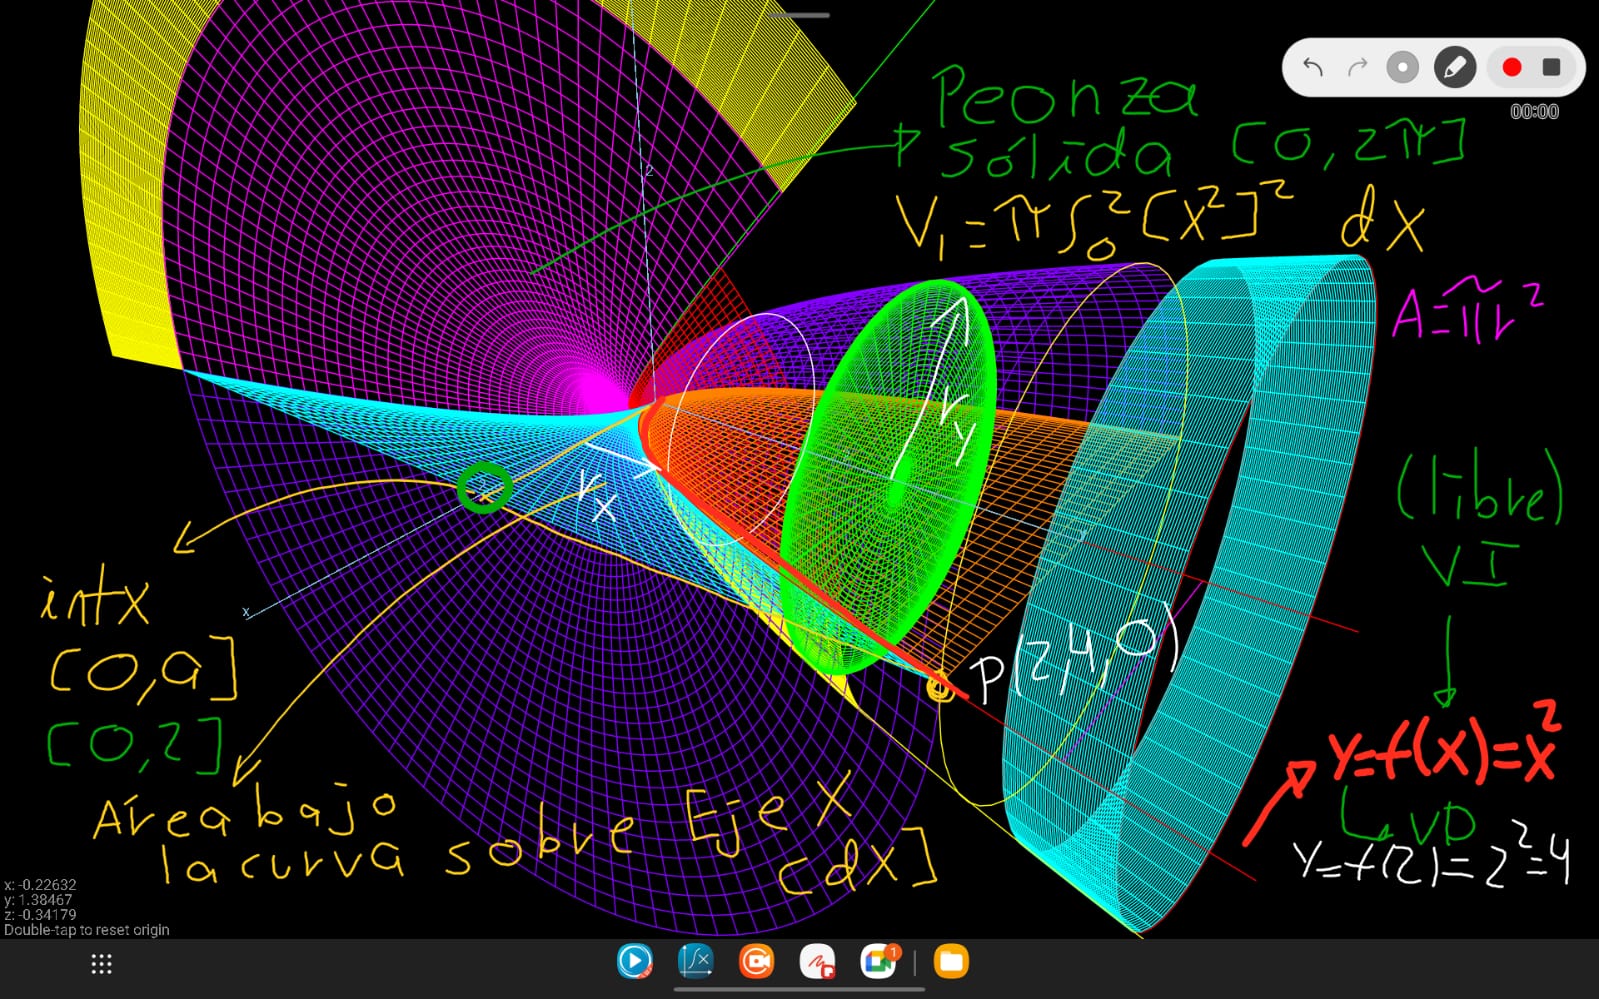1599x999 pixels.
Task: Undo the last drawn stroke
Action: 1313,68
